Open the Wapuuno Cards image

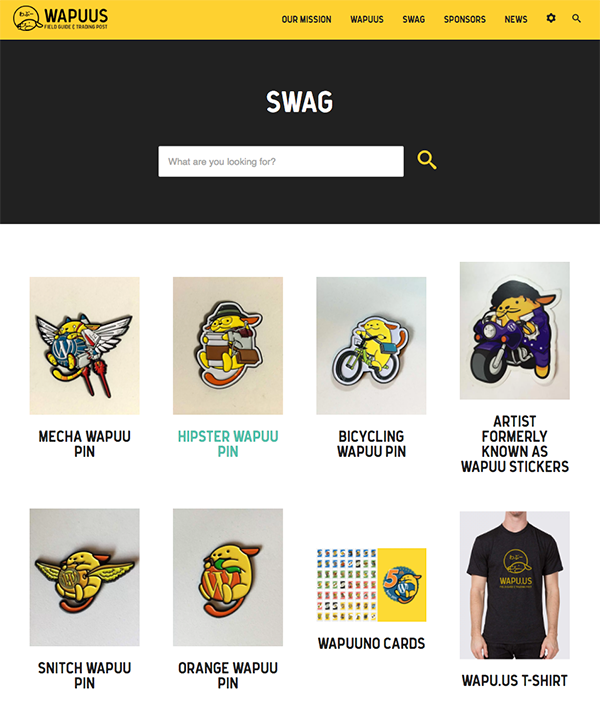click(371, 585)
